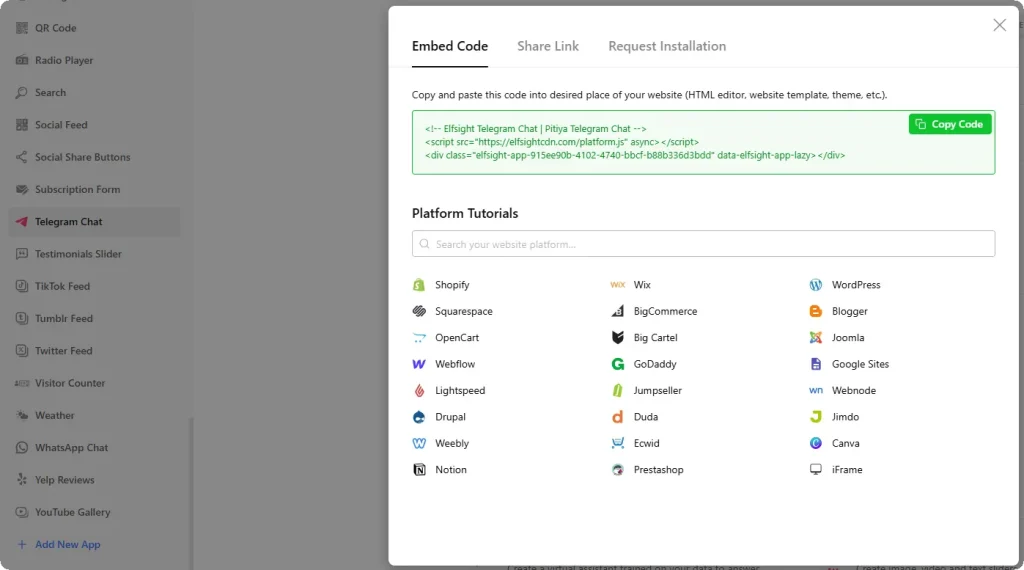Click the iFrame monitor icon
Viewport: 1024px width, 570px height.
coord(816,469)
